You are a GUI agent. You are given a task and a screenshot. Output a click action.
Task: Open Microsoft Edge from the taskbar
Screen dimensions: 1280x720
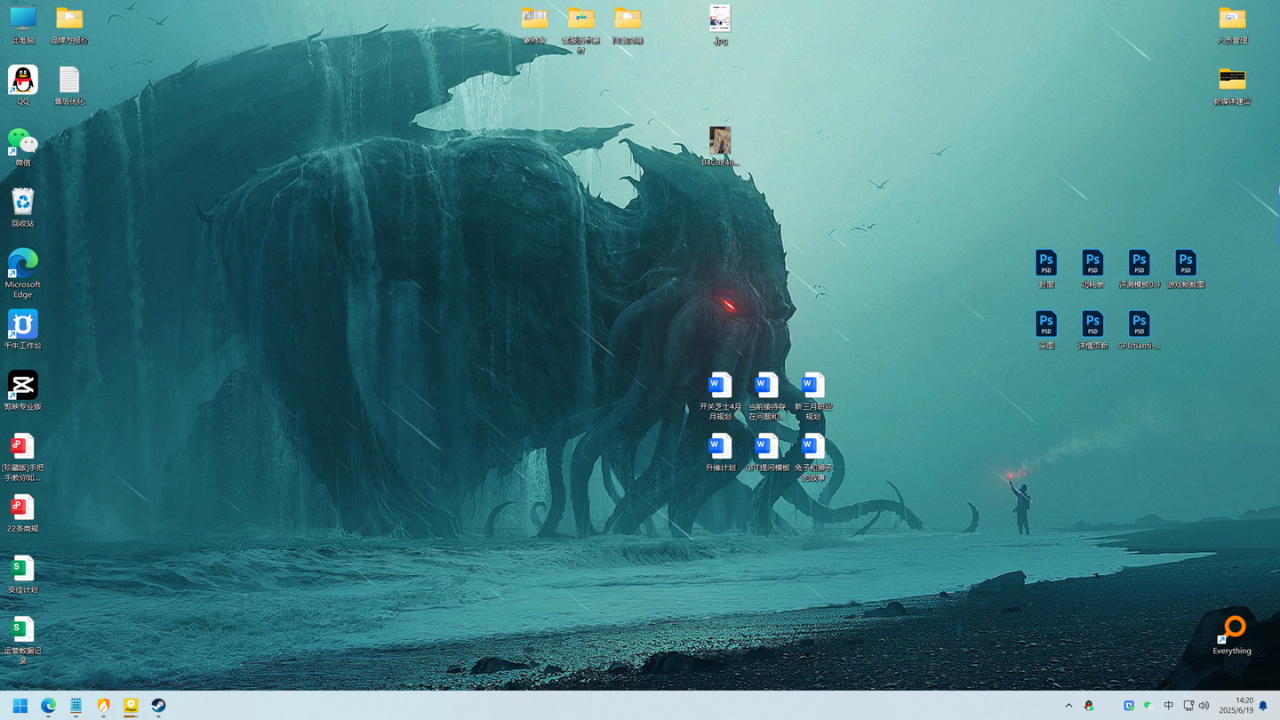point(48,705)
